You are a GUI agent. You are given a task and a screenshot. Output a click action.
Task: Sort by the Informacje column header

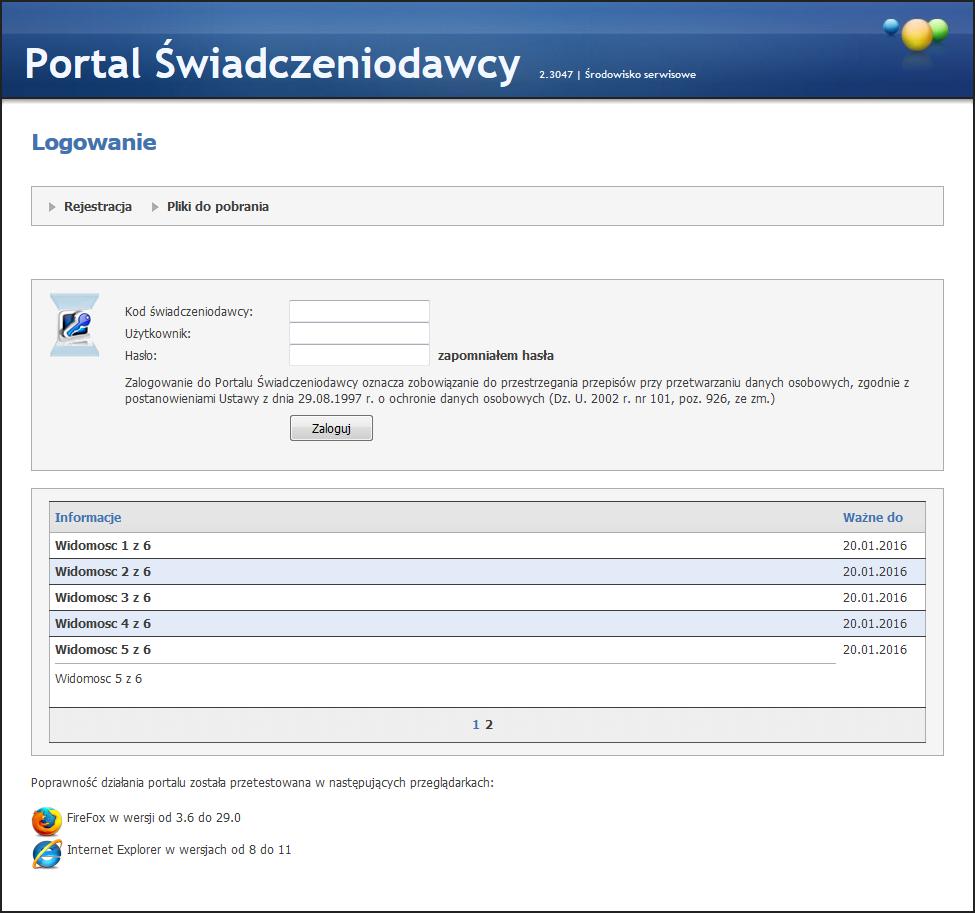click(88, 517)
